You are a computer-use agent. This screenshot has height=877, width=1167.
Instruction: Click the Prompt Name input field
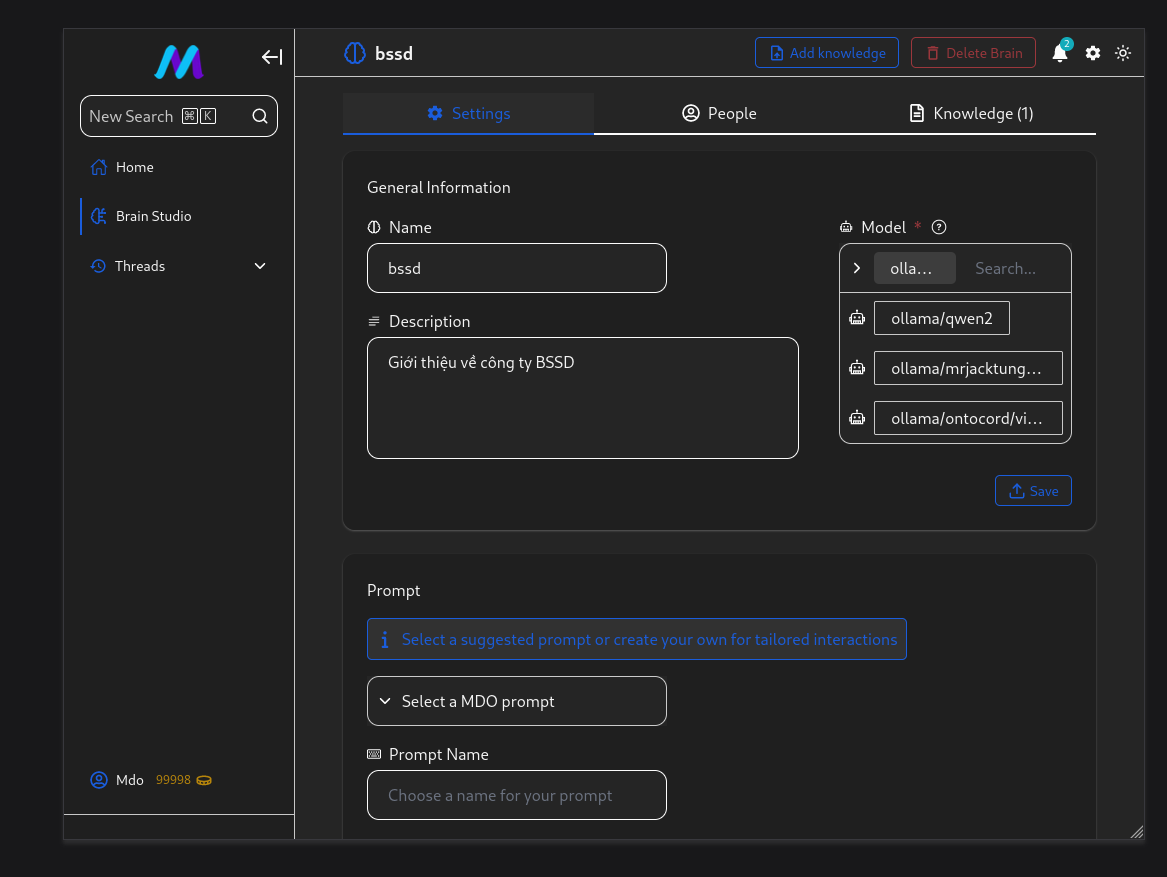[517, 795]
